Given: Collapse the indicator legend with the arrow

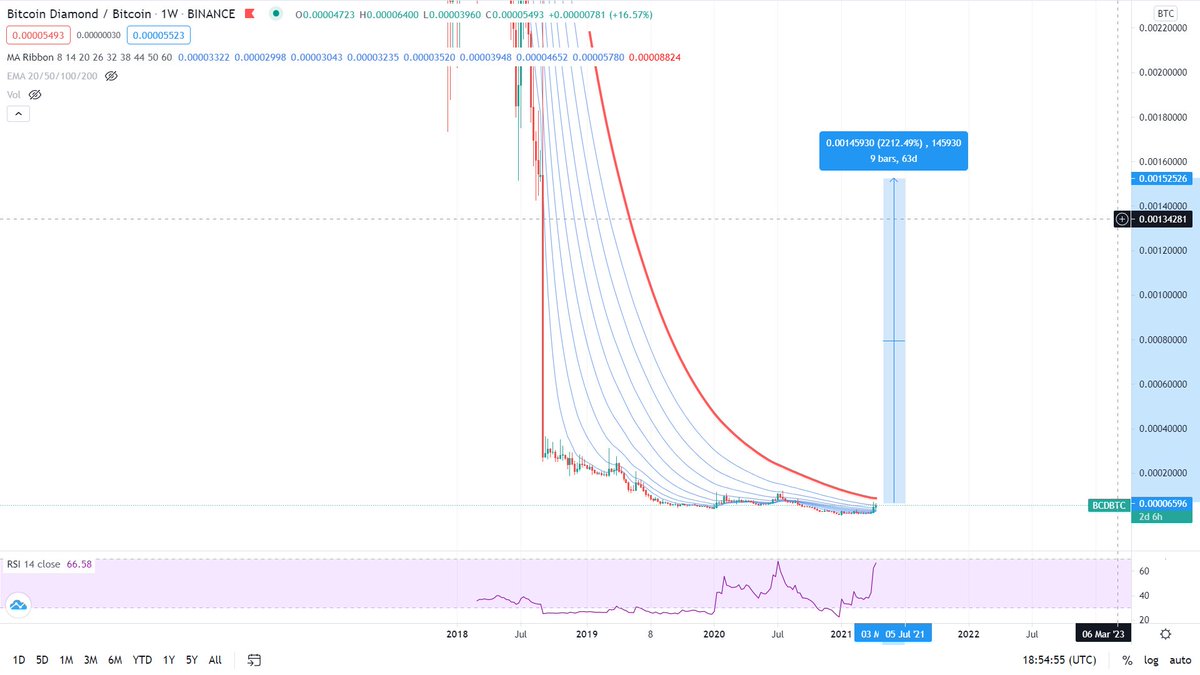Looking at the screenshot, I should pyautogui.click(x=18, y=114).
